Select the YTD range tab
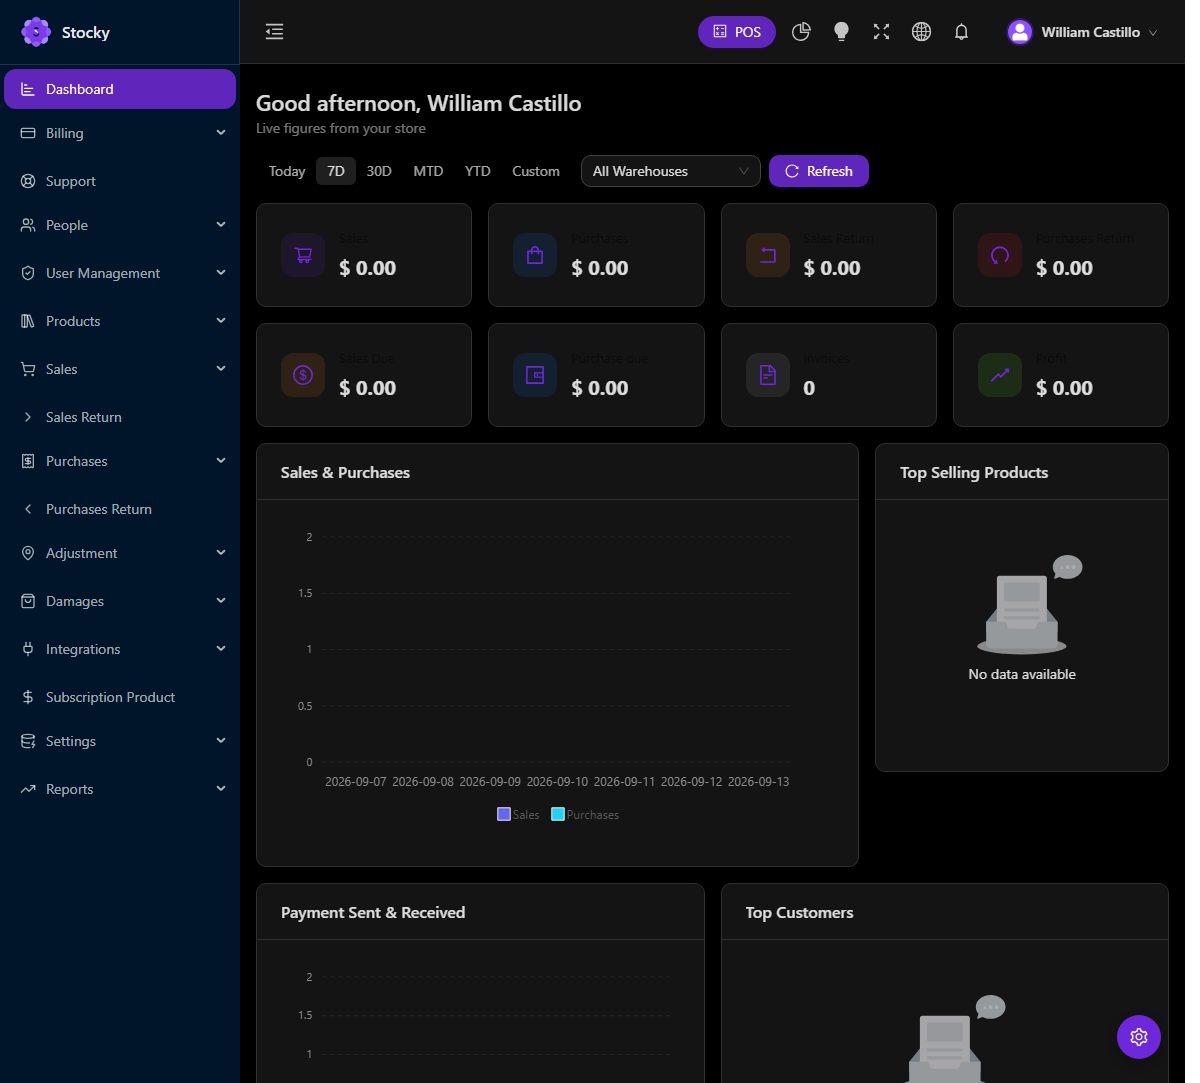 point(478,171)
